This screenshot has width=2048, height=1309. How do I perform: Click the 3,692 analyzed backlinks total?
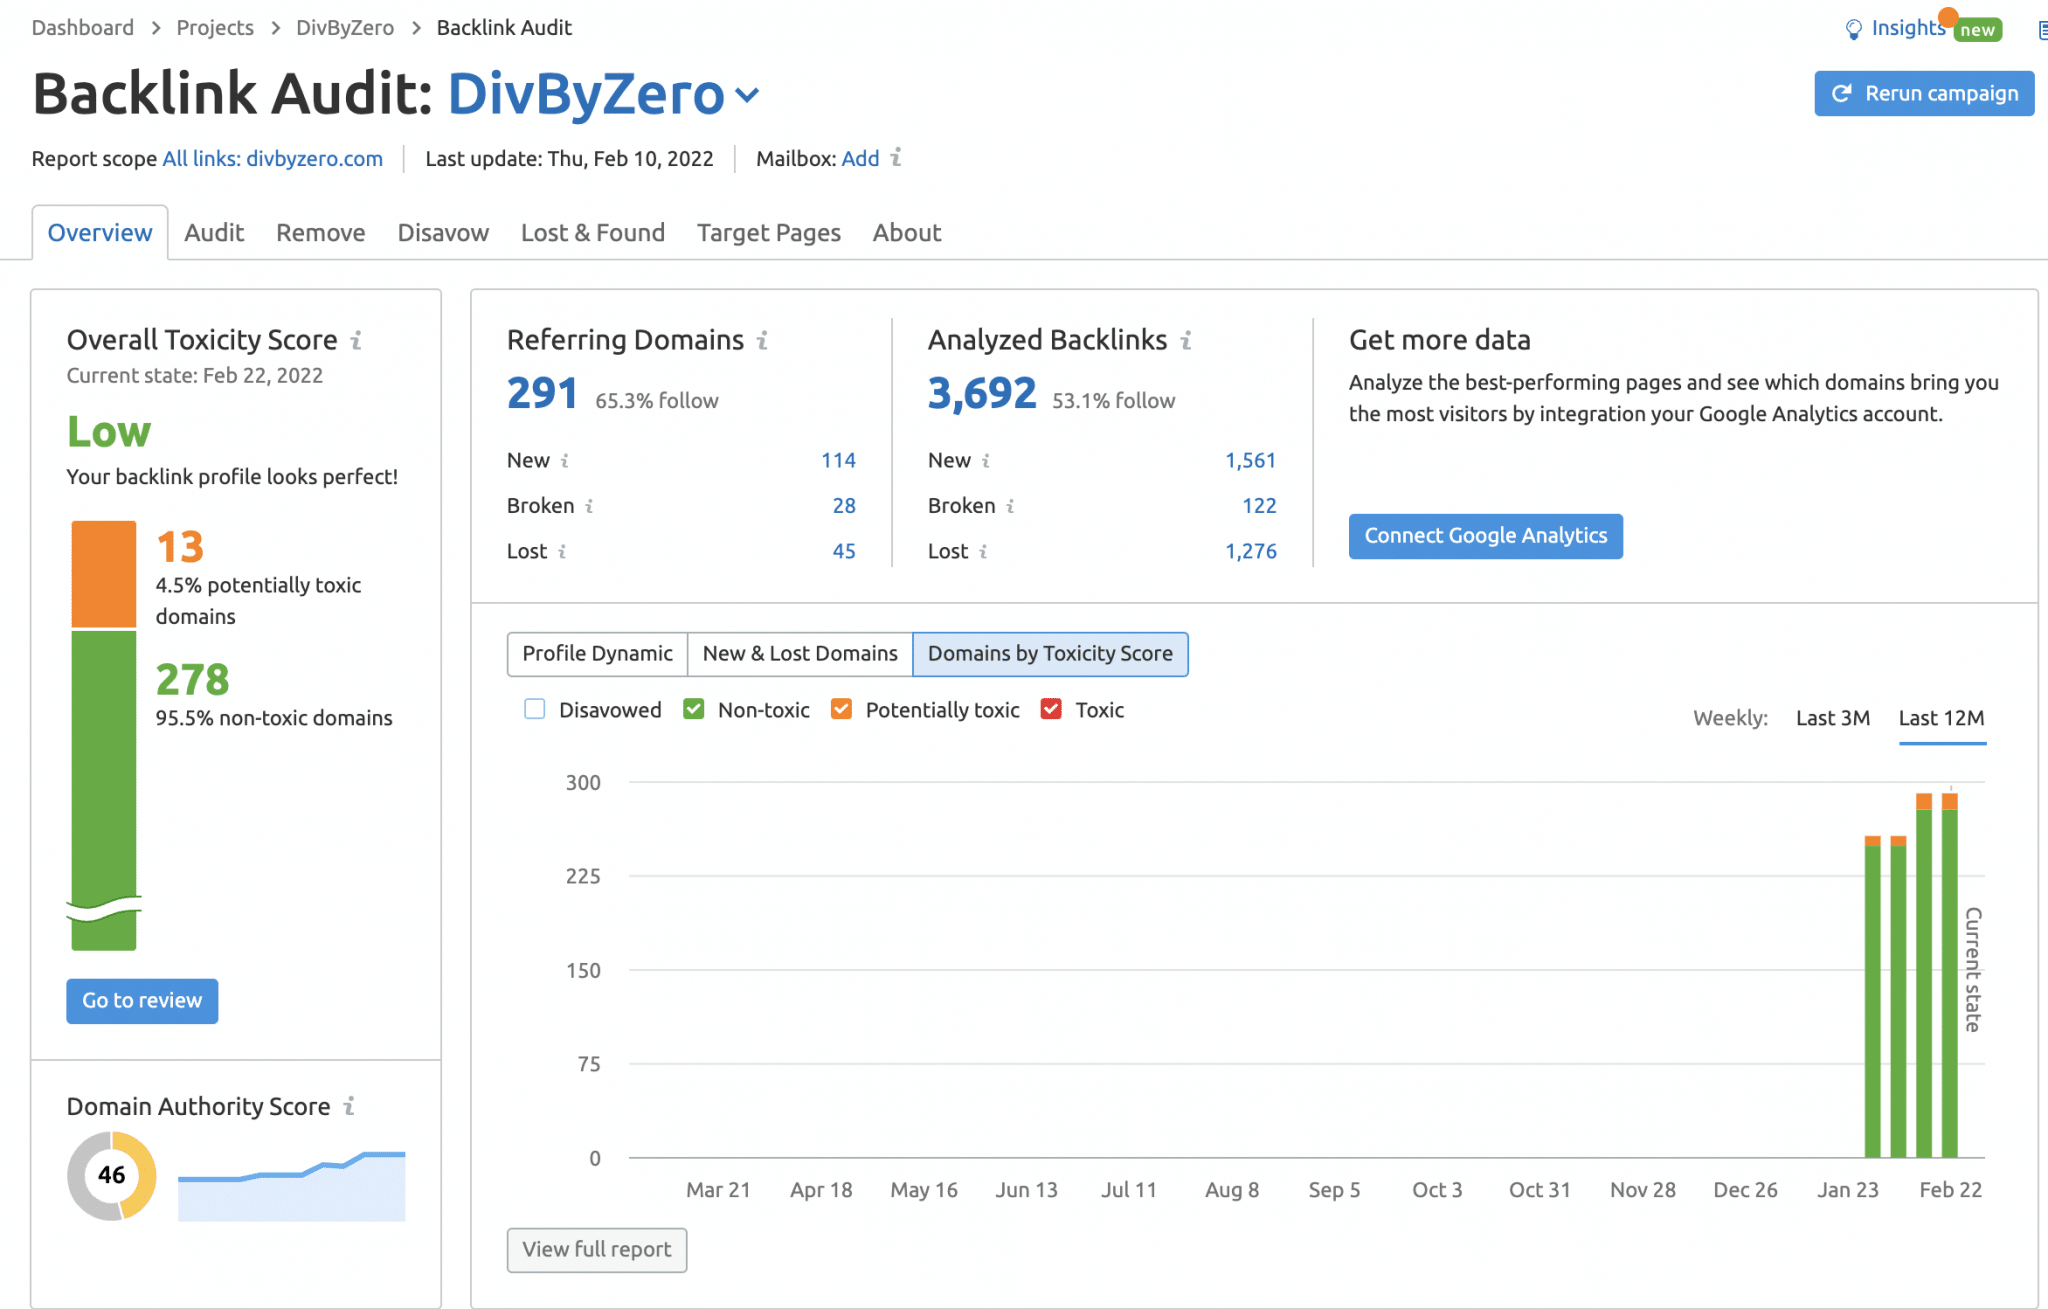[982, 393]
